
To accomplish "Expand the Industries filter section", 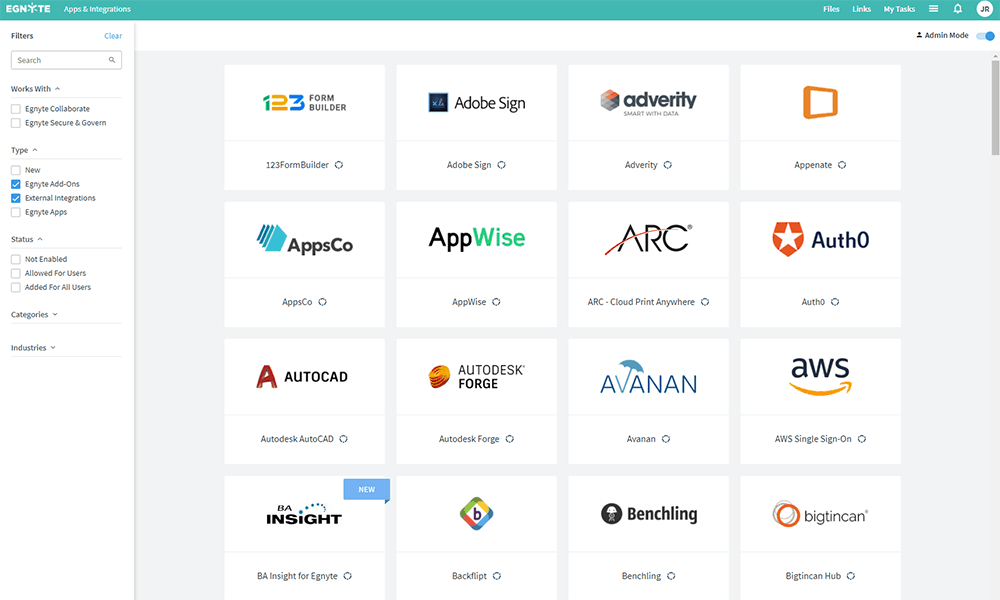I will pos(33,348).
